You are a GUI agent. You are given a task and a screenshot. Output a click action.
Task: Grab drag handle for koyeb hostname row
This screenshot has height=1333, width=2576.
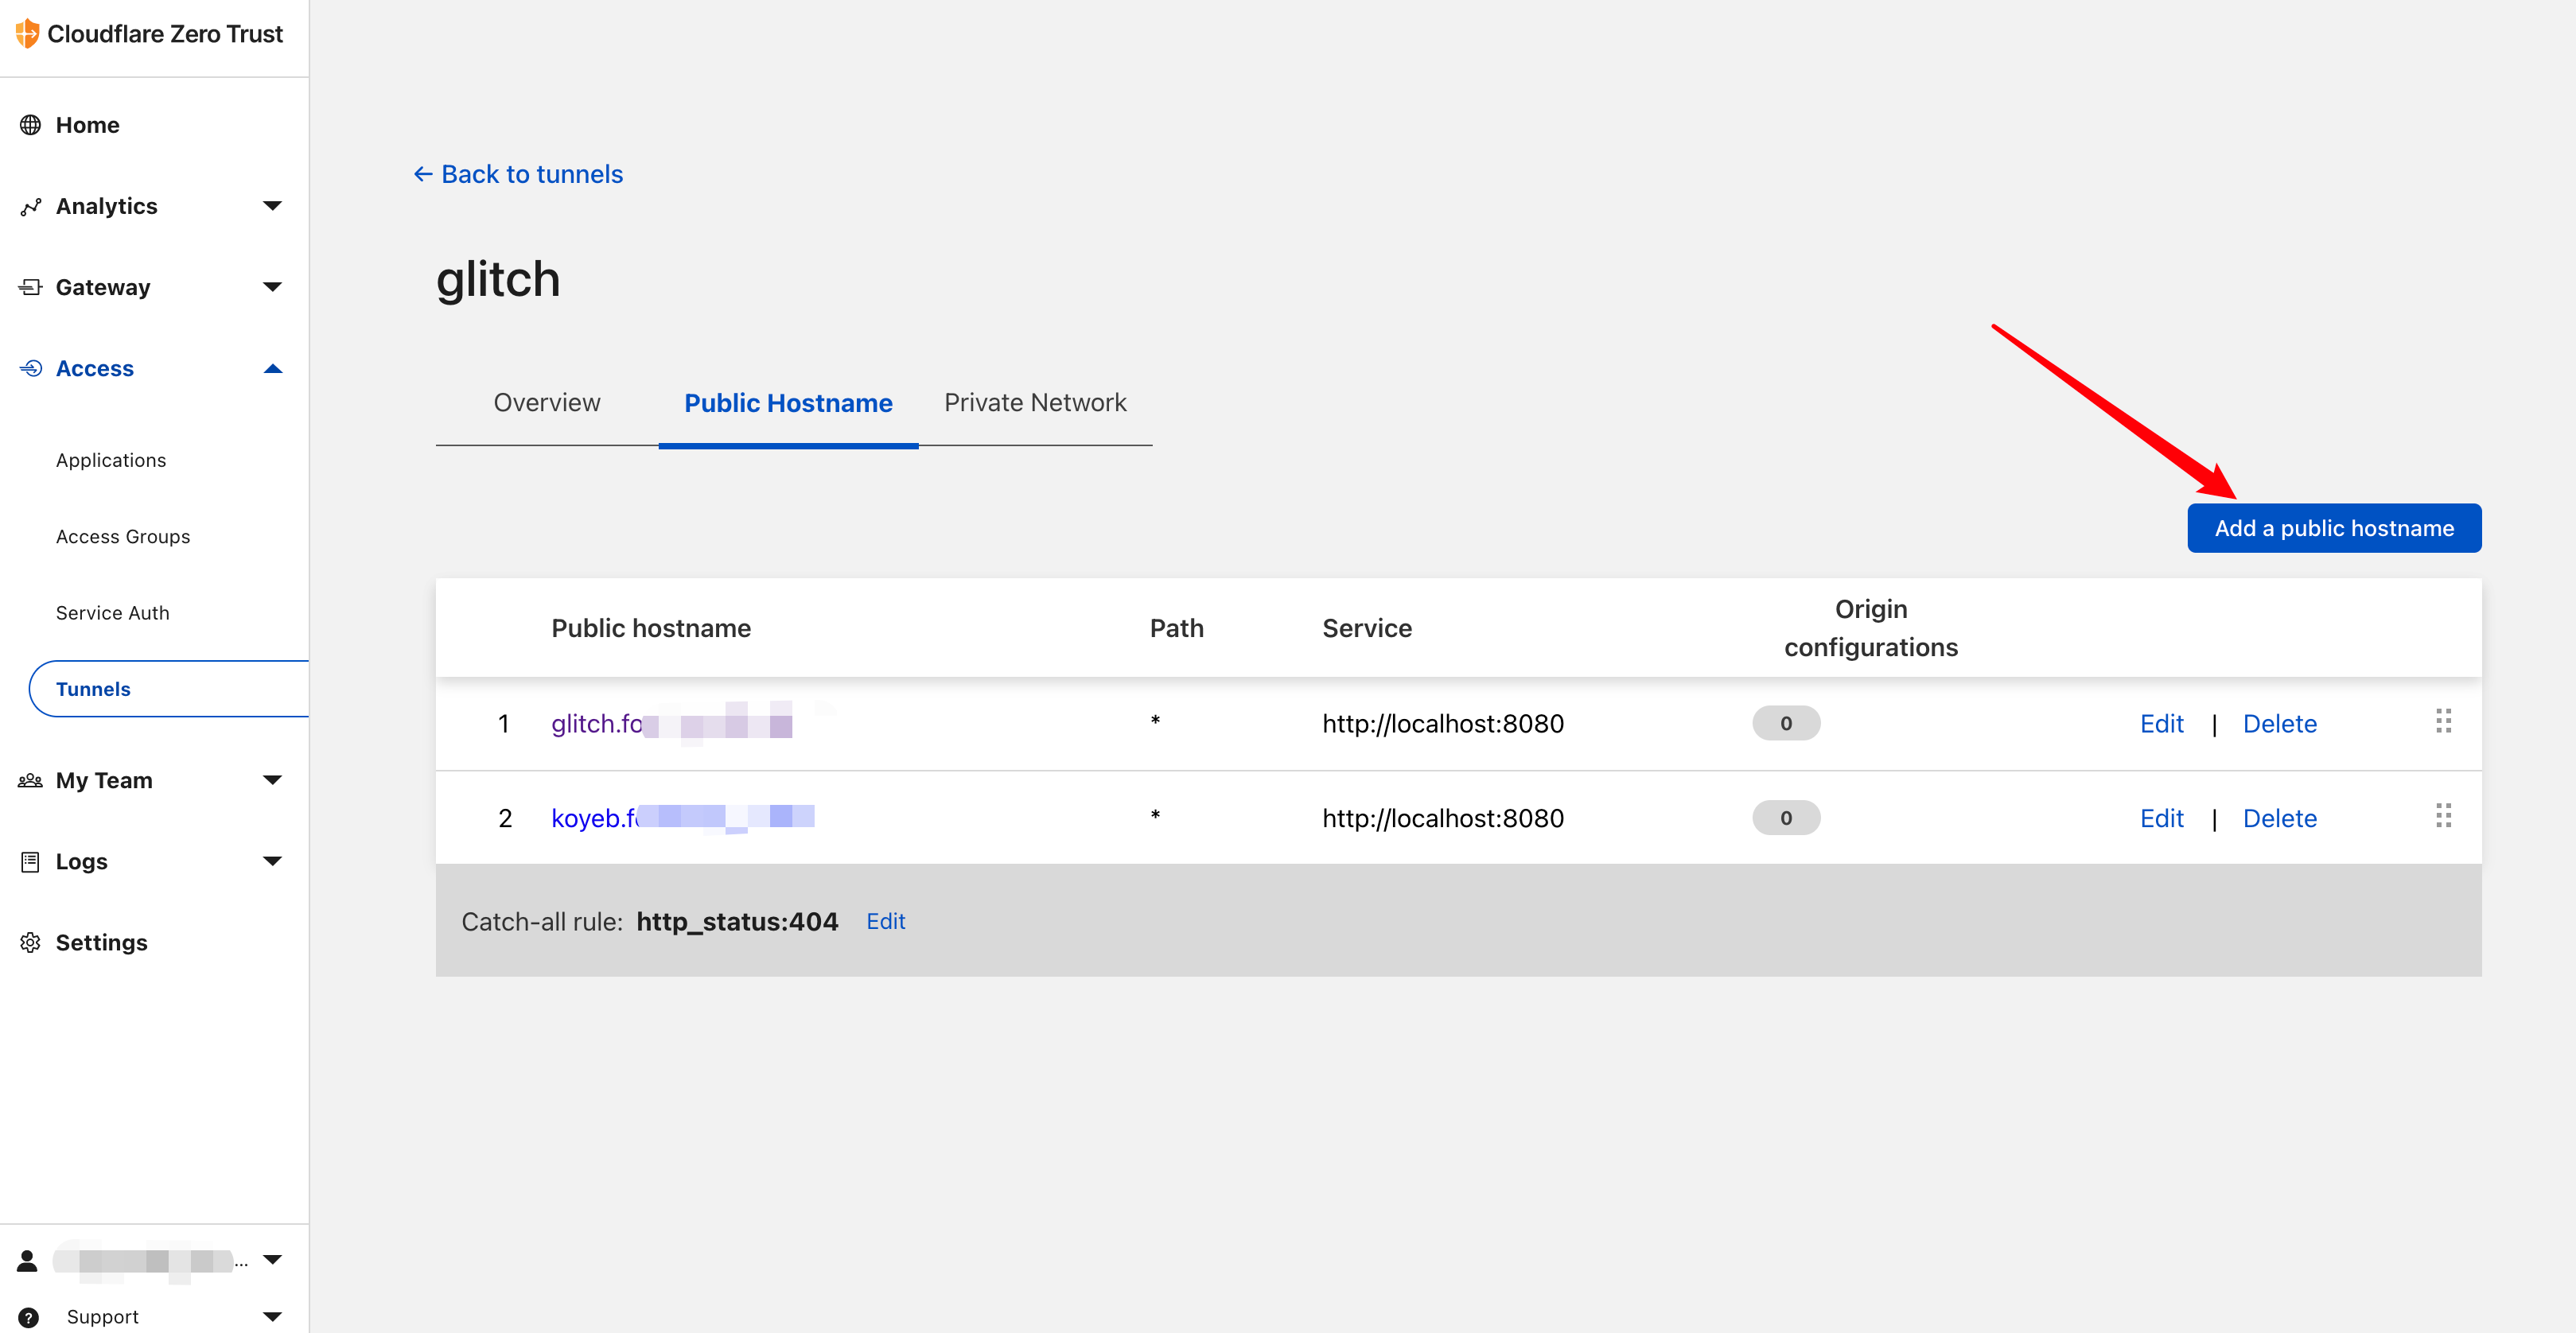pos(2443,816)
